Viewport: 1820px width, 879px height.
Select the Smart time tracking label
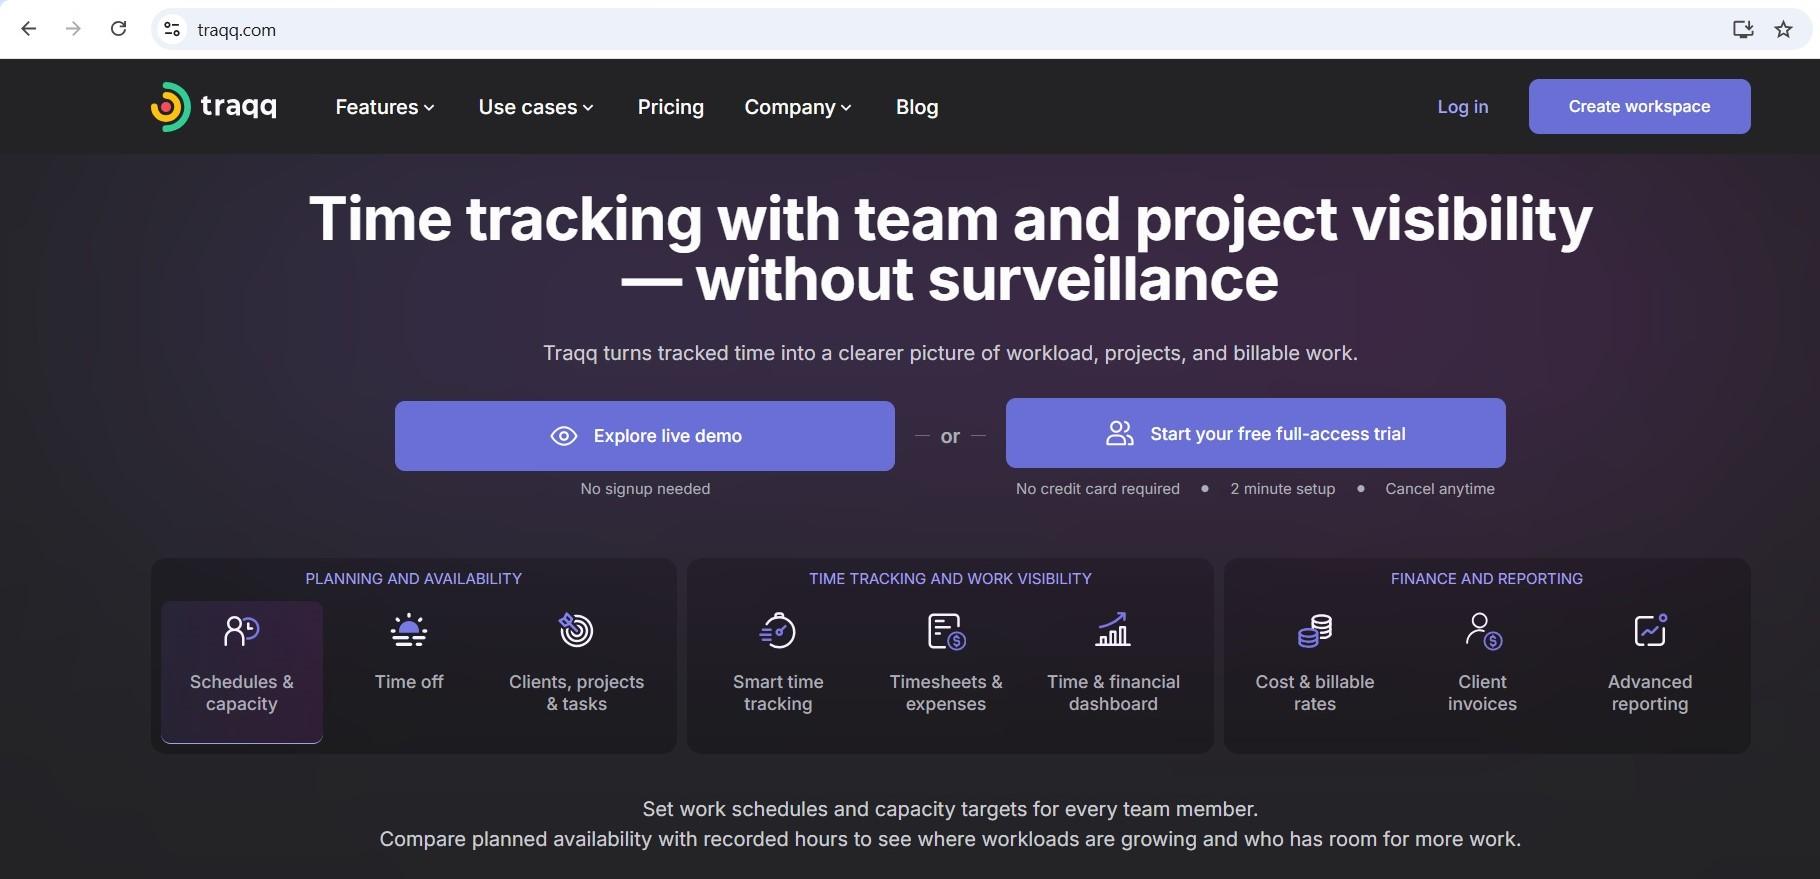coord(778,693)
